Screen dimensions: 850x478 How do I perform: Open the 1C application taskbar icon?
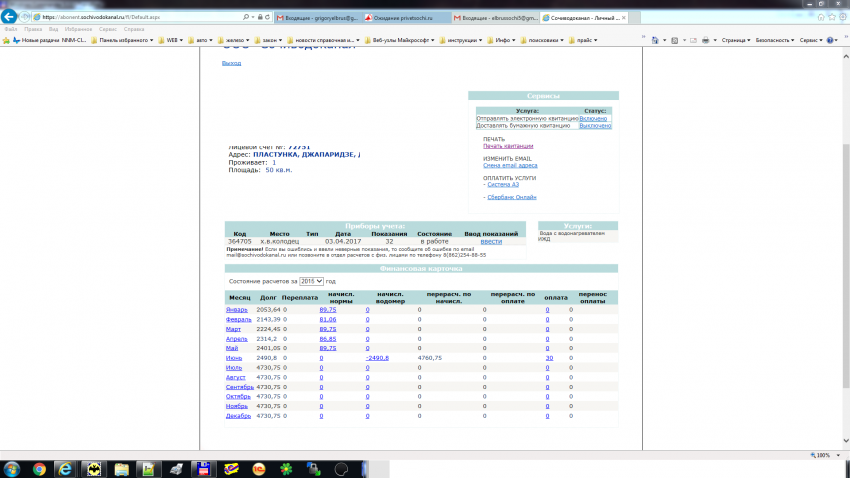pyautogui.click(x=259, y=468)
